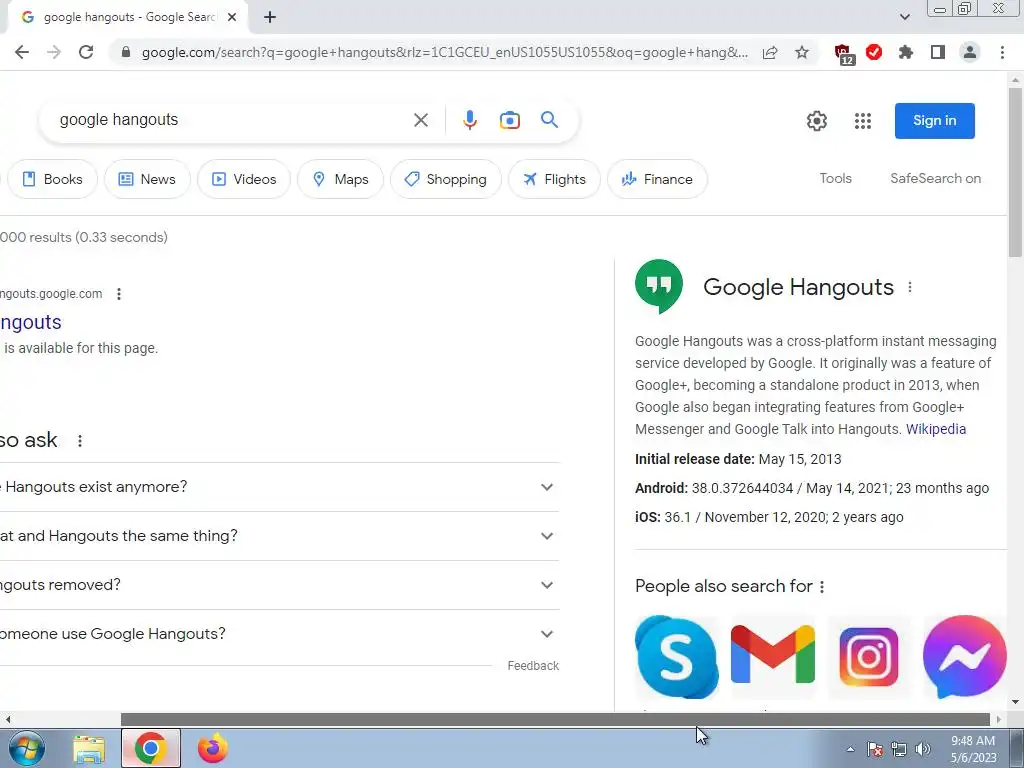
Task: Open the Hangouts result title link
Action: point(31,322)
